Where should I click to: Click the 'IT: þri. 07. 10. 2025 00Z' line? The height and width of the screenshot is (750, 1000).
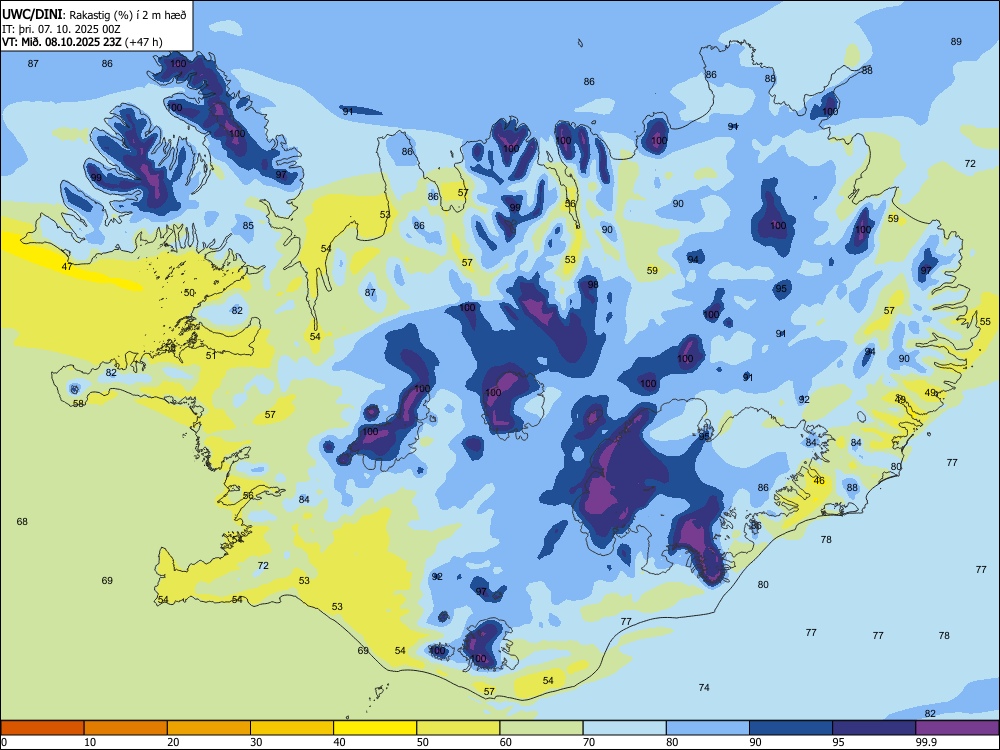pos(61,29)
